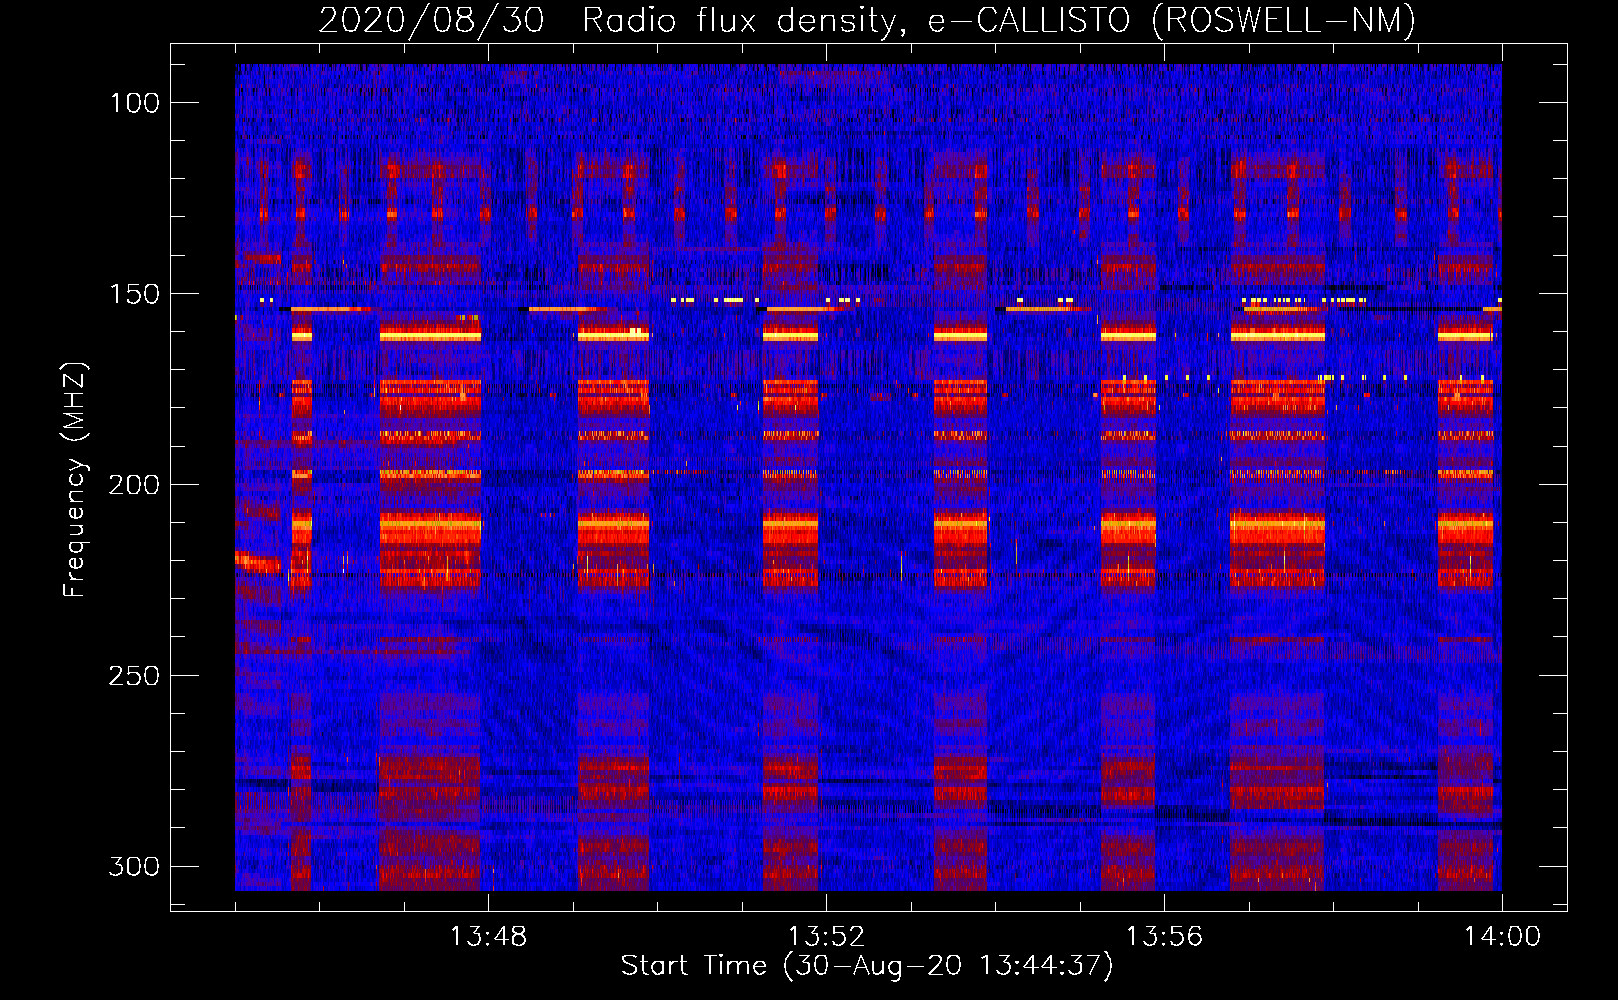Image resolution: width=1618 pixels, height=1000 pixels.
Task: Click the 300 frequency tick label
Action: pos(134,866)
